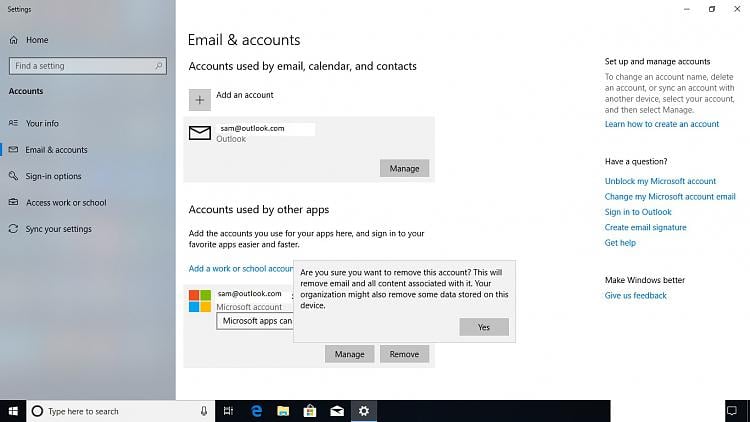Image resolution: width=750 pixels, height=422 pixels.
Task: Confirm removal by clicking Yes
Action: (484, 327)
